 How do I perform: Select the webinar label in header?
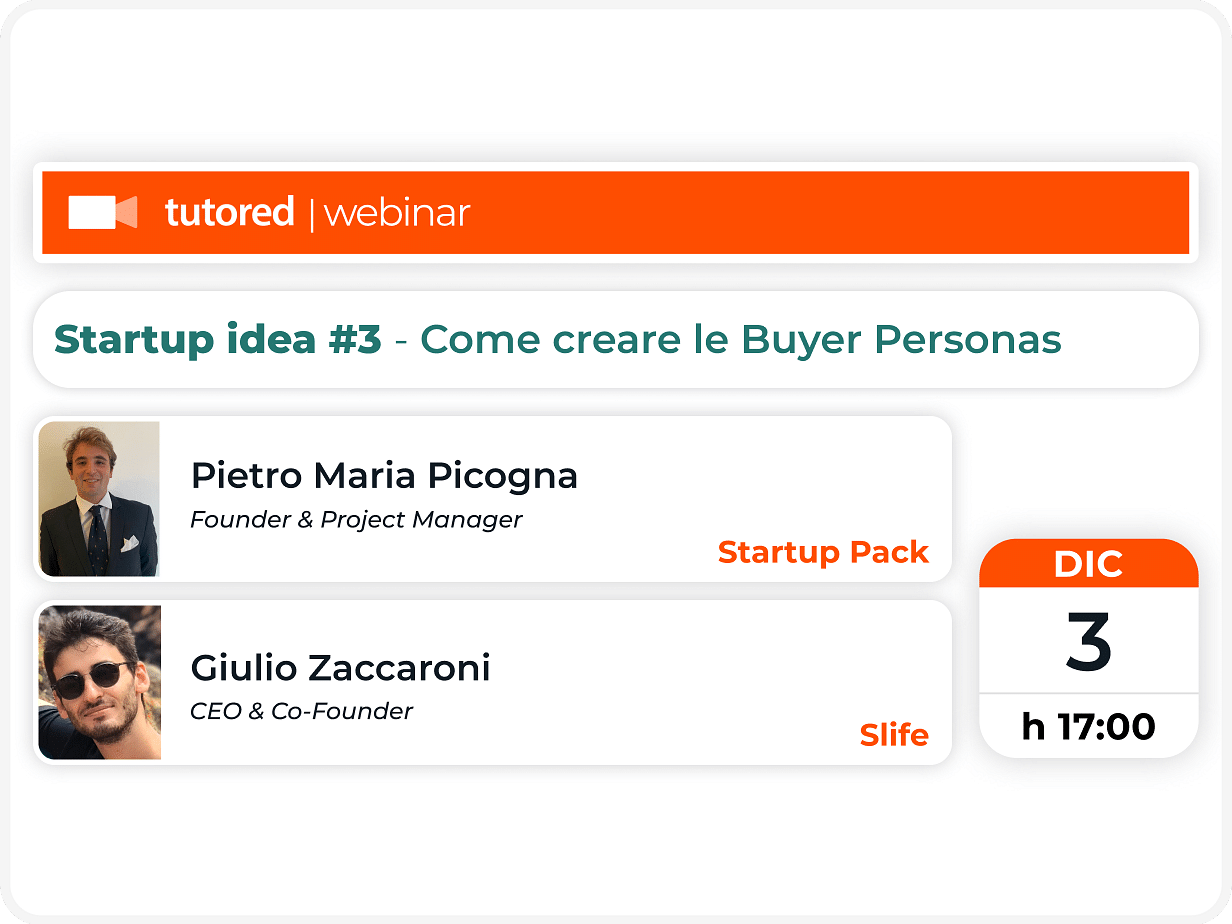pyautogui.click(x=397, y=214)
